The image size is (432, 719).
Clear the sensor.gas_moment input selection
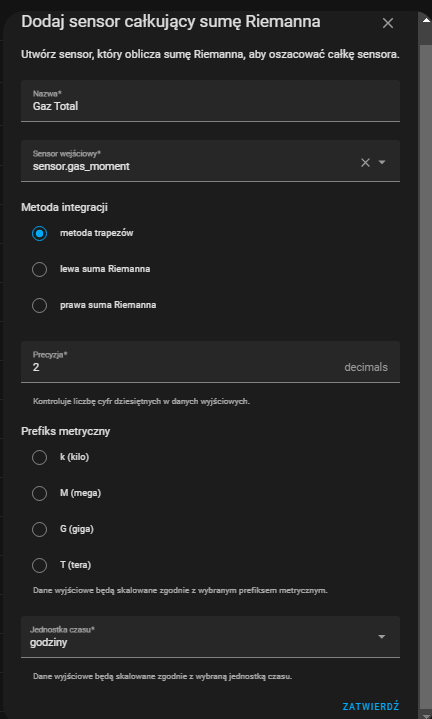365,162
